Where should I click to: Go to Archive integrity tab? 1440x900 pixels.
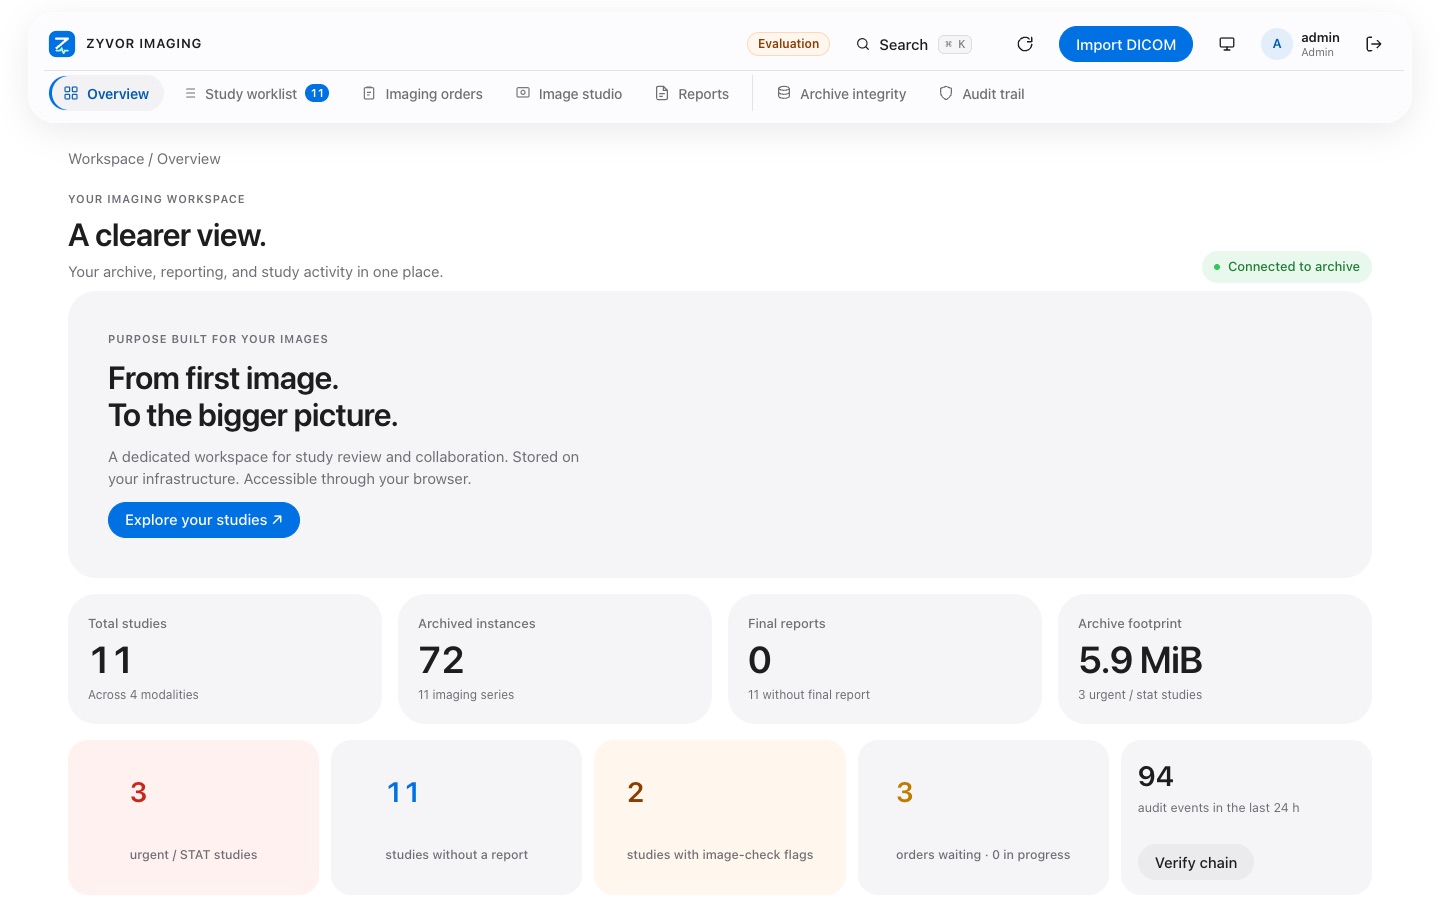coord(842,93)
